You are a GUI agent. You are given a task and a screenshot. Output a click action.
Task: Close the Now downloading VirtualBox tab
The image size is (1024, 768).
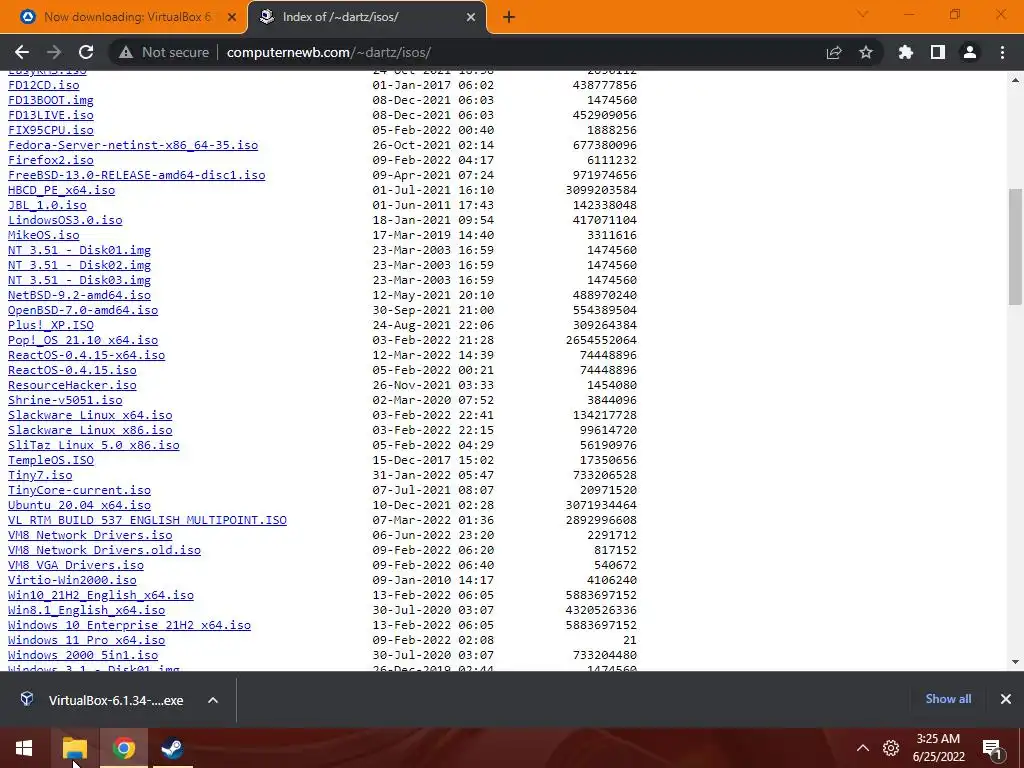click(x=232, y=17)
